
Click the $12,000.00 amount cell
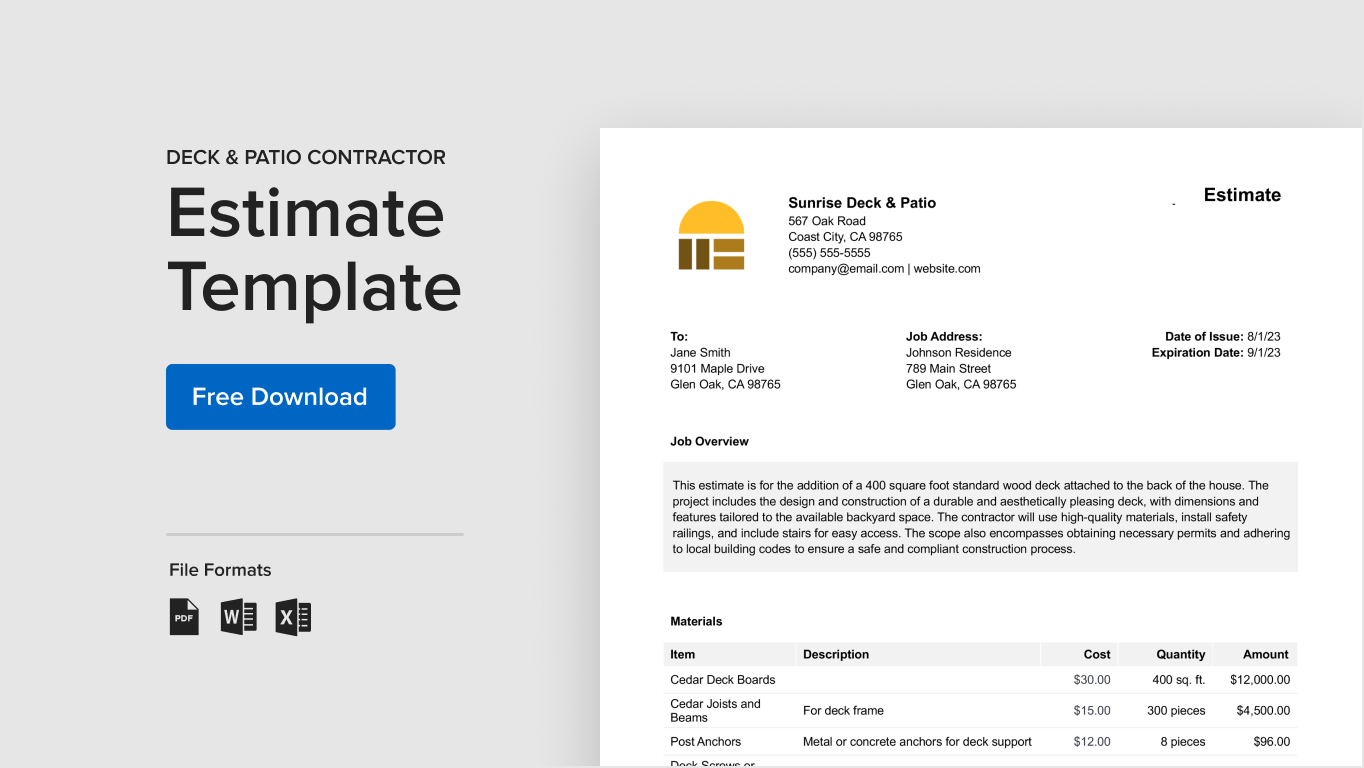tap(1258, 679)
